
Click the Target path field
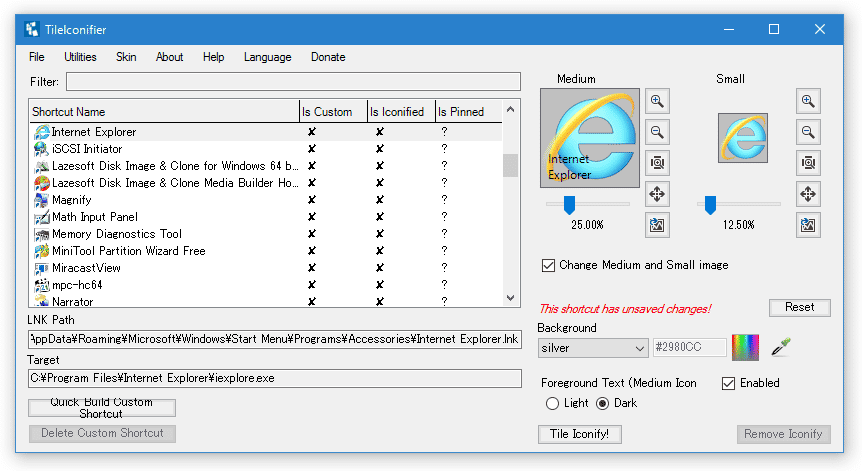tap(274, 378)
